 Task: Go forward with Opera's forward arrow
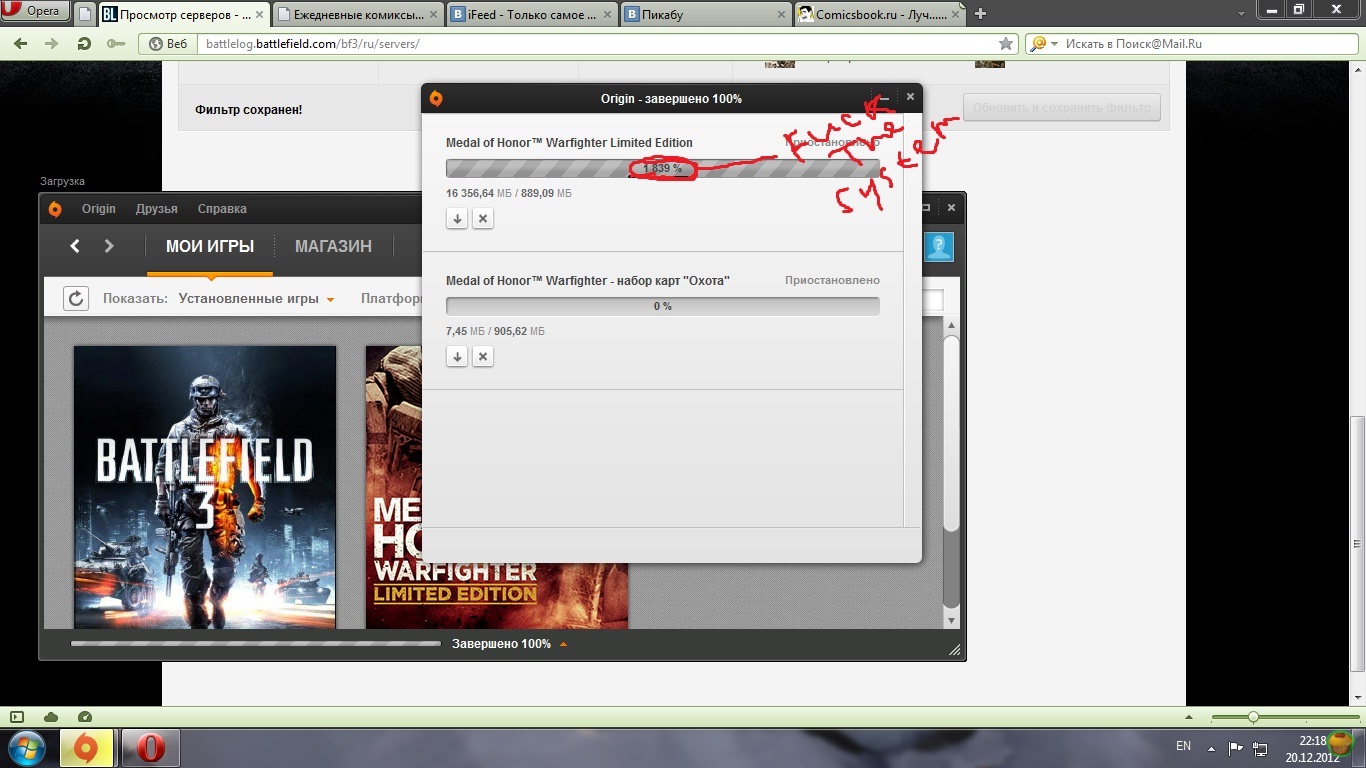tap(51, 44)
